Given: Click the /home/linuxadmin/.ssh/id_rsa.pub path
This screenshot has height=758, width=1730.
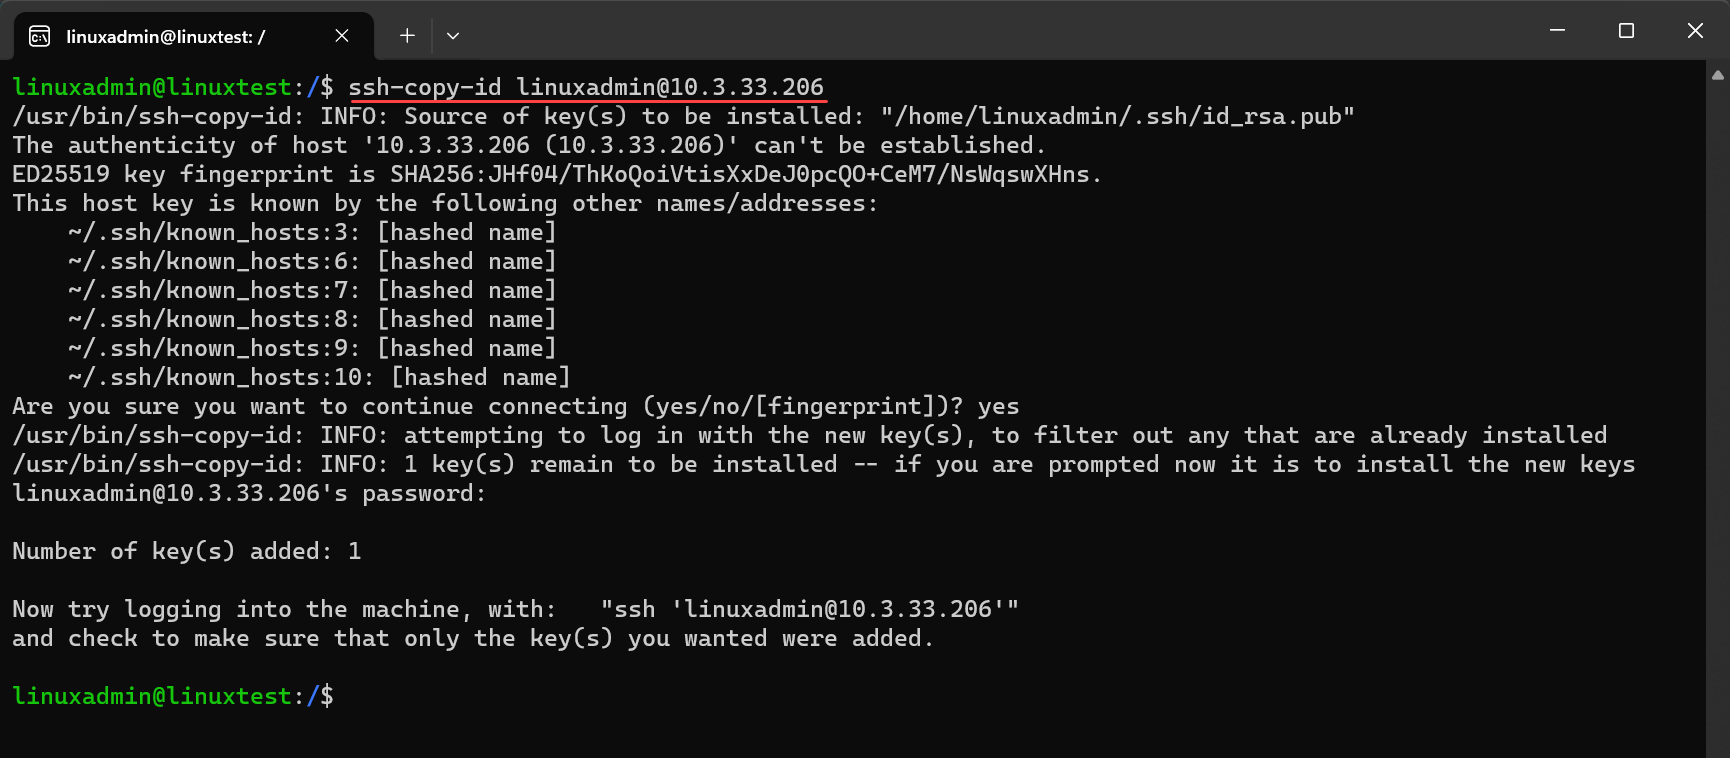Looking at the screenshot, I should click(1118, 116).
